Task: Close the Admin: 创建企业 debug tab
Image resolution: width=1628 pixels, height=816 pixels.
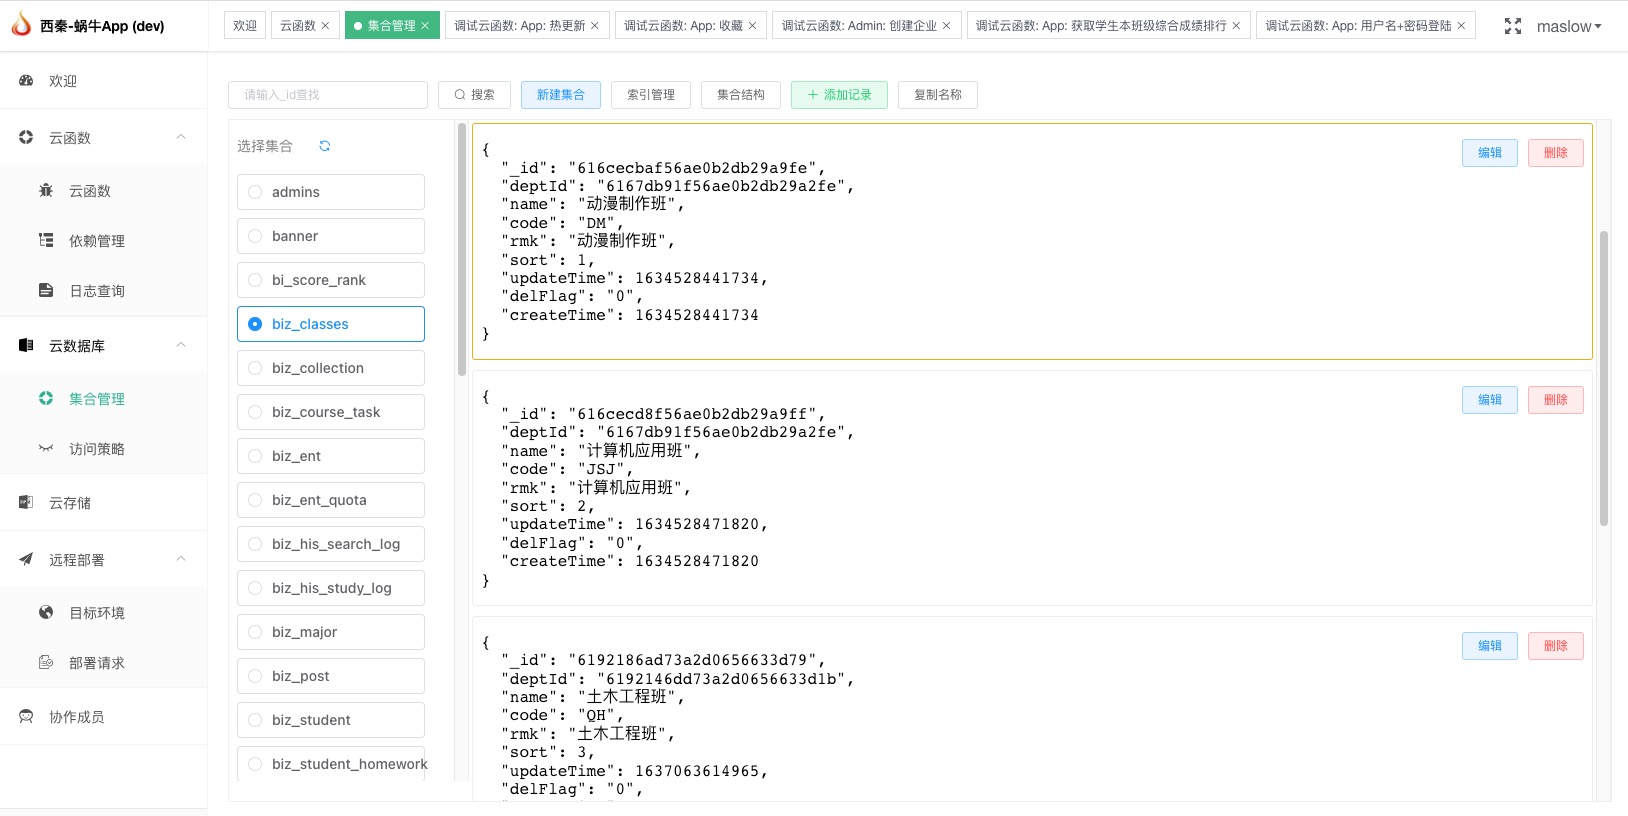Action: [x=946, y=26]
